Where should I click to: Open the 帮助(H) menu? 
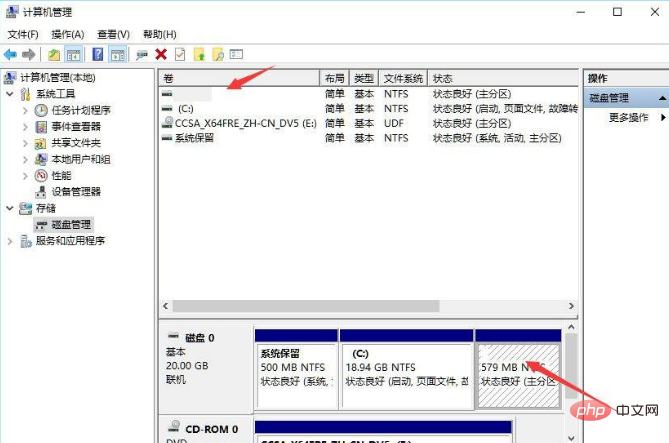pyautogui.click(x=160, y=35)
